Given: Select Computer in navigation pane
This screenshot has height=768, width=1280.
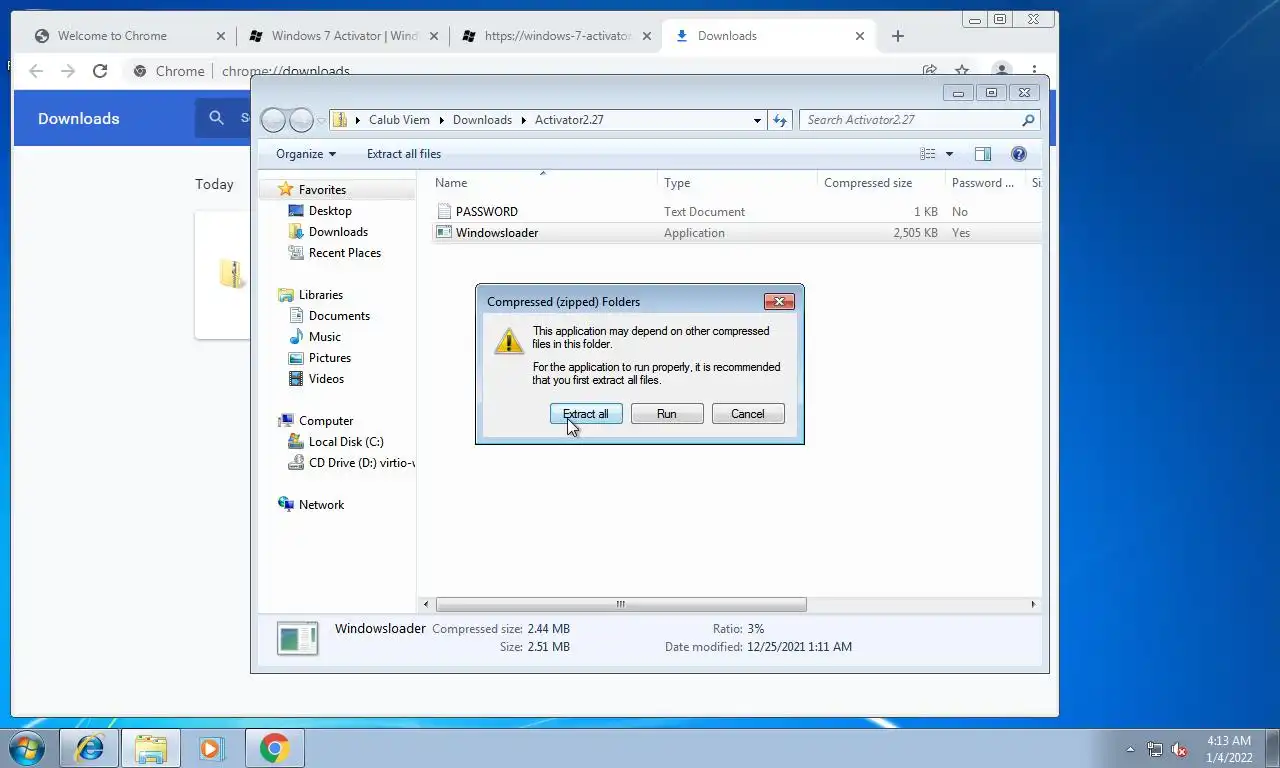Looking at the screenshot, I should [326, 421].
